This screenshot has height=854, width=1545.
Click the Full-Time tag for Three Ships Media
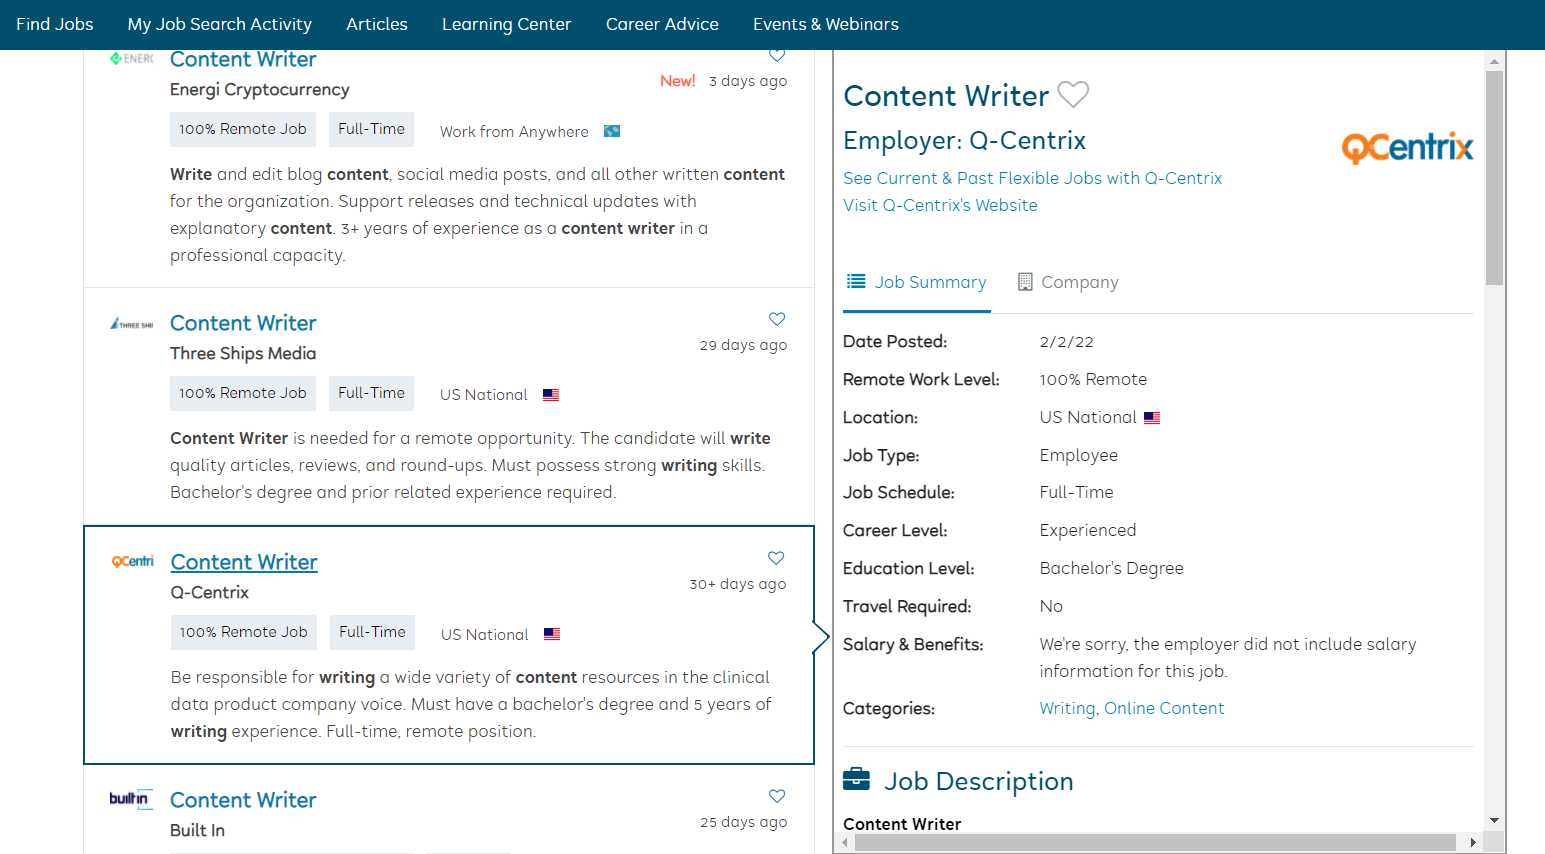(371, 393)
